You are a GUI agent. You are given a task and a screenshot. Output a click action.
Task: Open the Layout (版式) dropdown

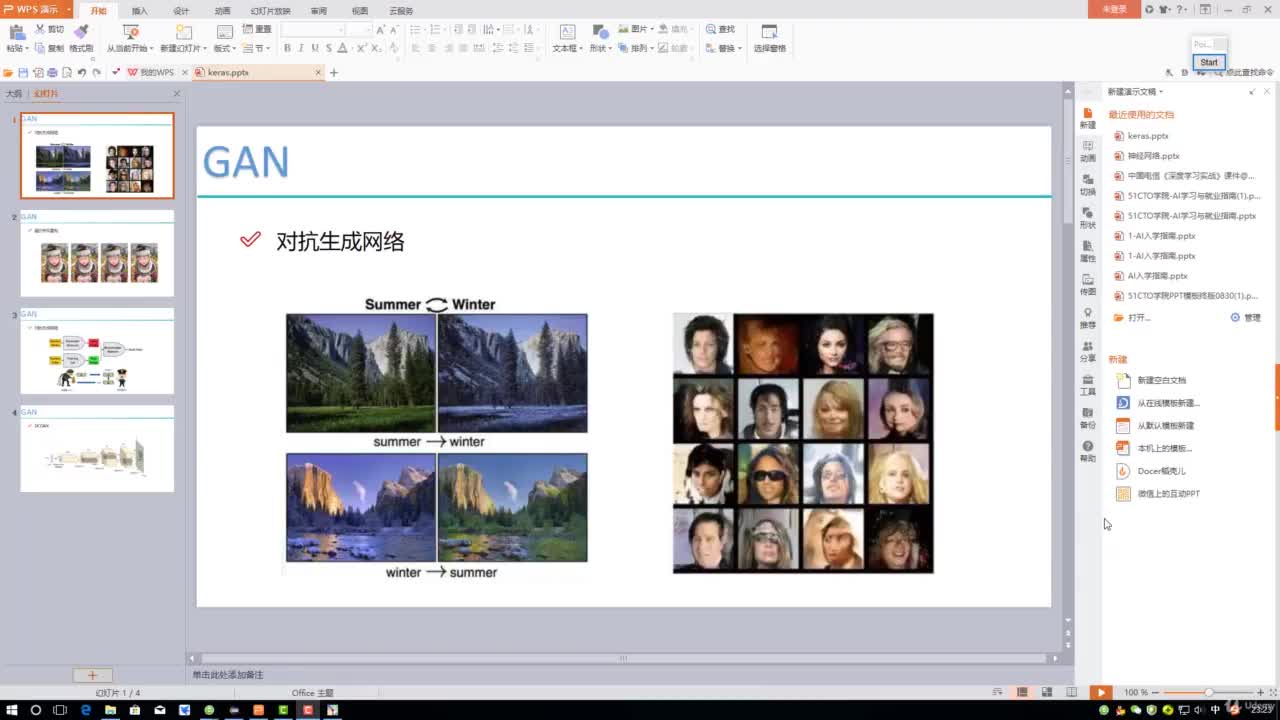224,48
